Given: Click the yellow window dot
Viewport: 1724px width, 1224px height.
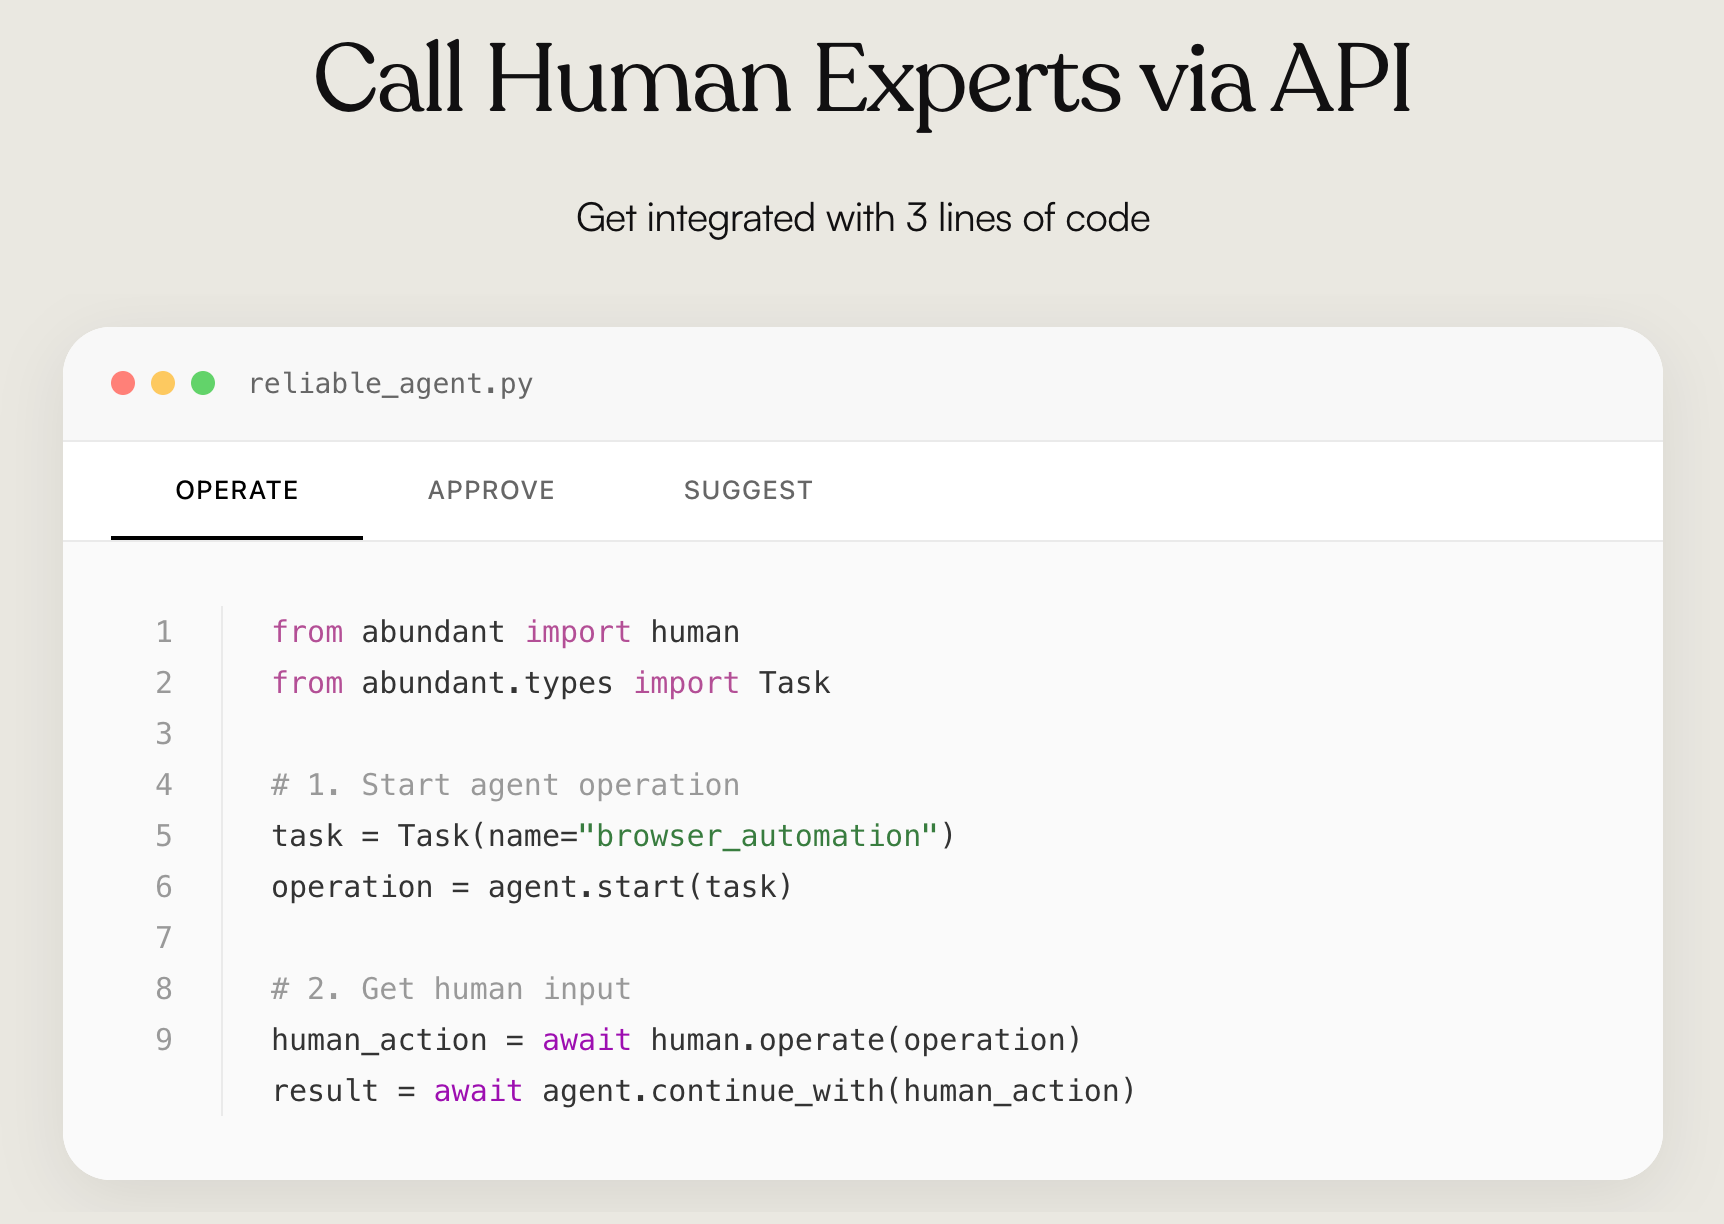Looking at the screenshot, I should [x=163, y=383].
